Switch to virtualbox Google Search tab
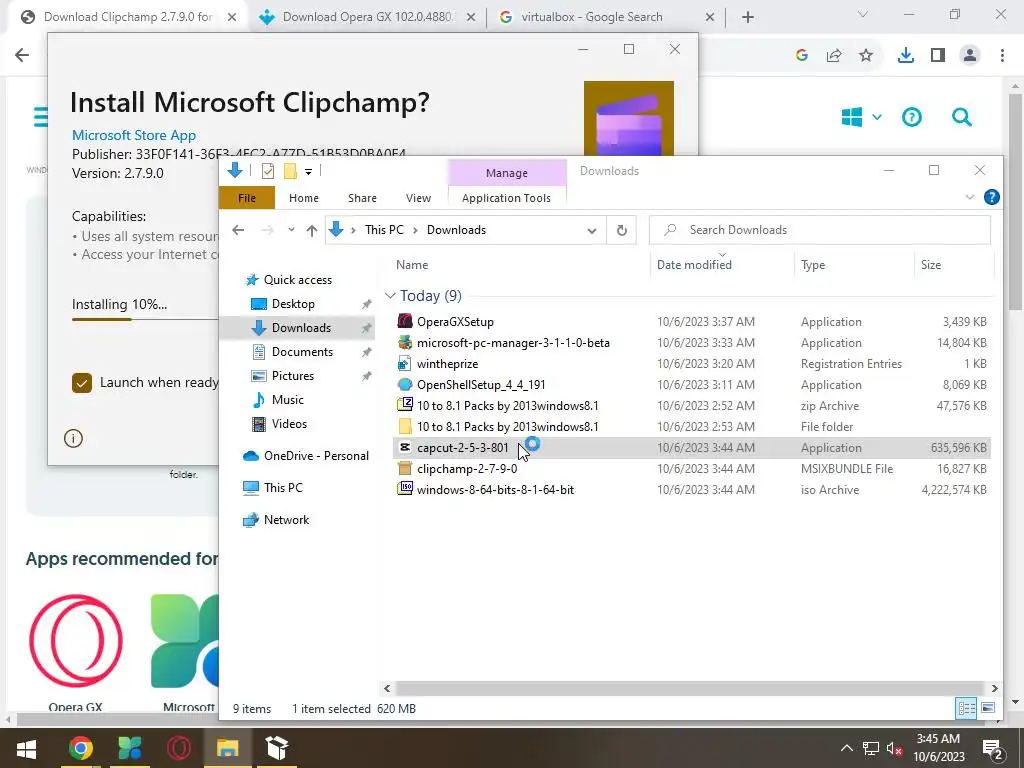Image resolution: width=1024 pixels, height=768 pixels. tap(605, 17)
